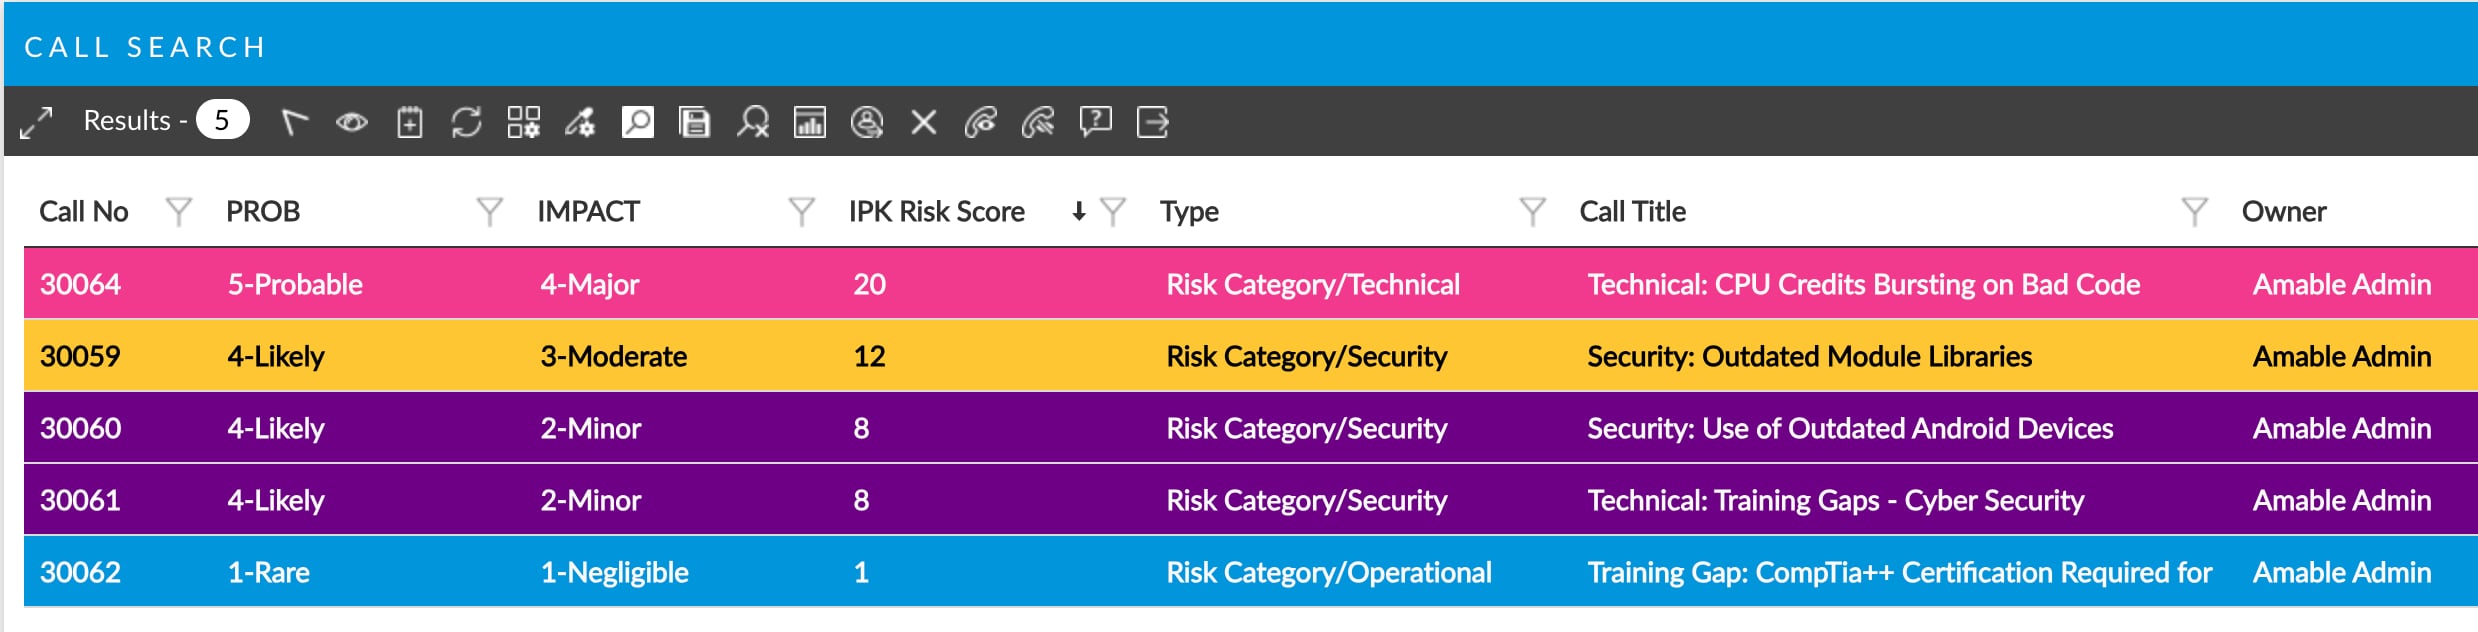The width and height of the screenshot is (2478, 632).
Task: Click risk score 1 in row 30062
Action: (860, 572)
